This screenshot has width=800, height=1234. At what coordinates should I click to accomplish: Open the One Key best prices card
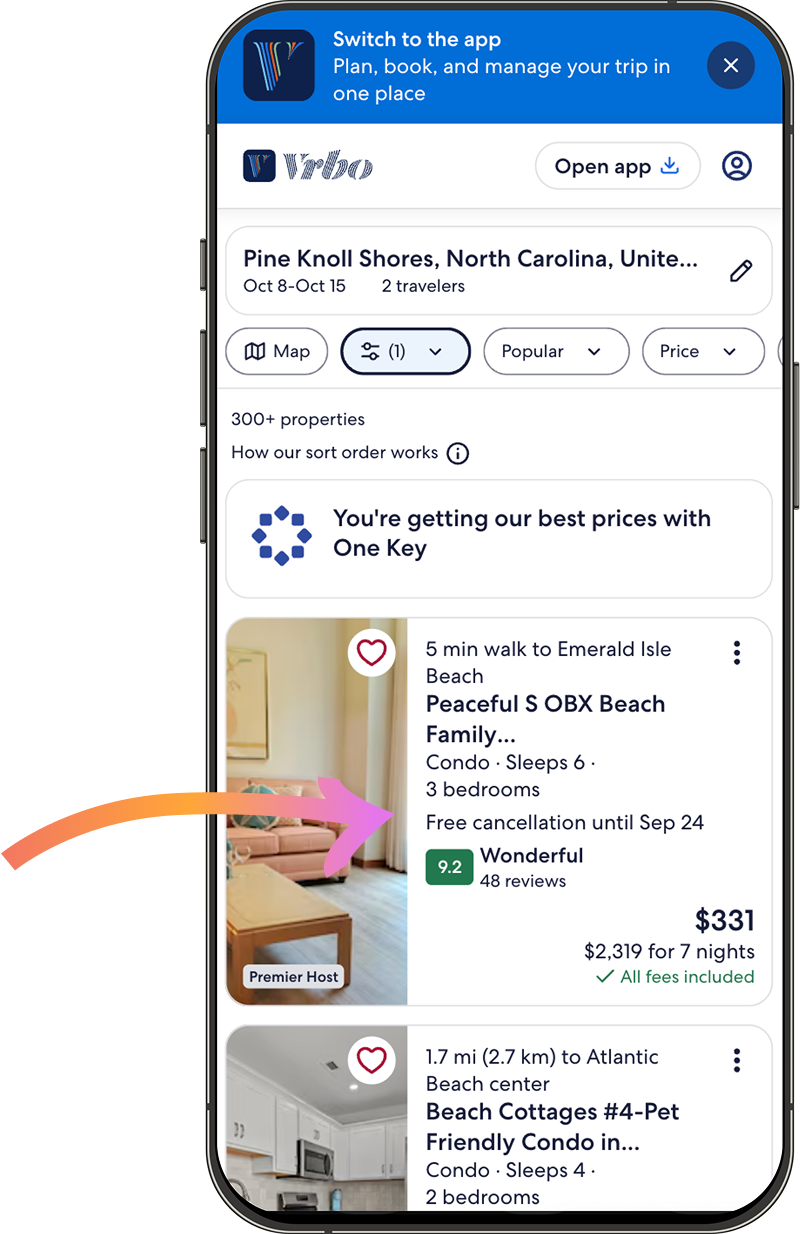tap(499, 539)
